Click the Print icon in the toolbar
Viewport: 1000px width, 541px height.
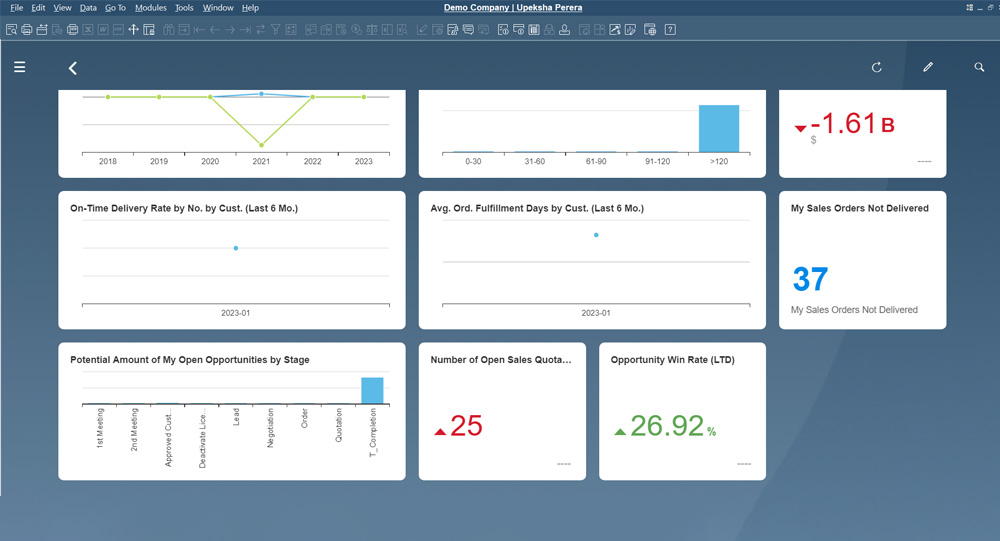click(26, 30)
